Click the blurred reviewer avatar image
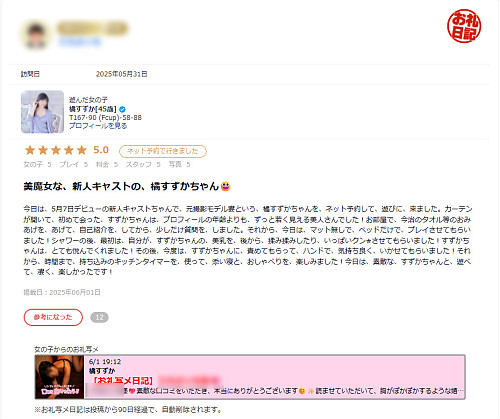Viewport: 500px width, 419px height. coord(36,35)
